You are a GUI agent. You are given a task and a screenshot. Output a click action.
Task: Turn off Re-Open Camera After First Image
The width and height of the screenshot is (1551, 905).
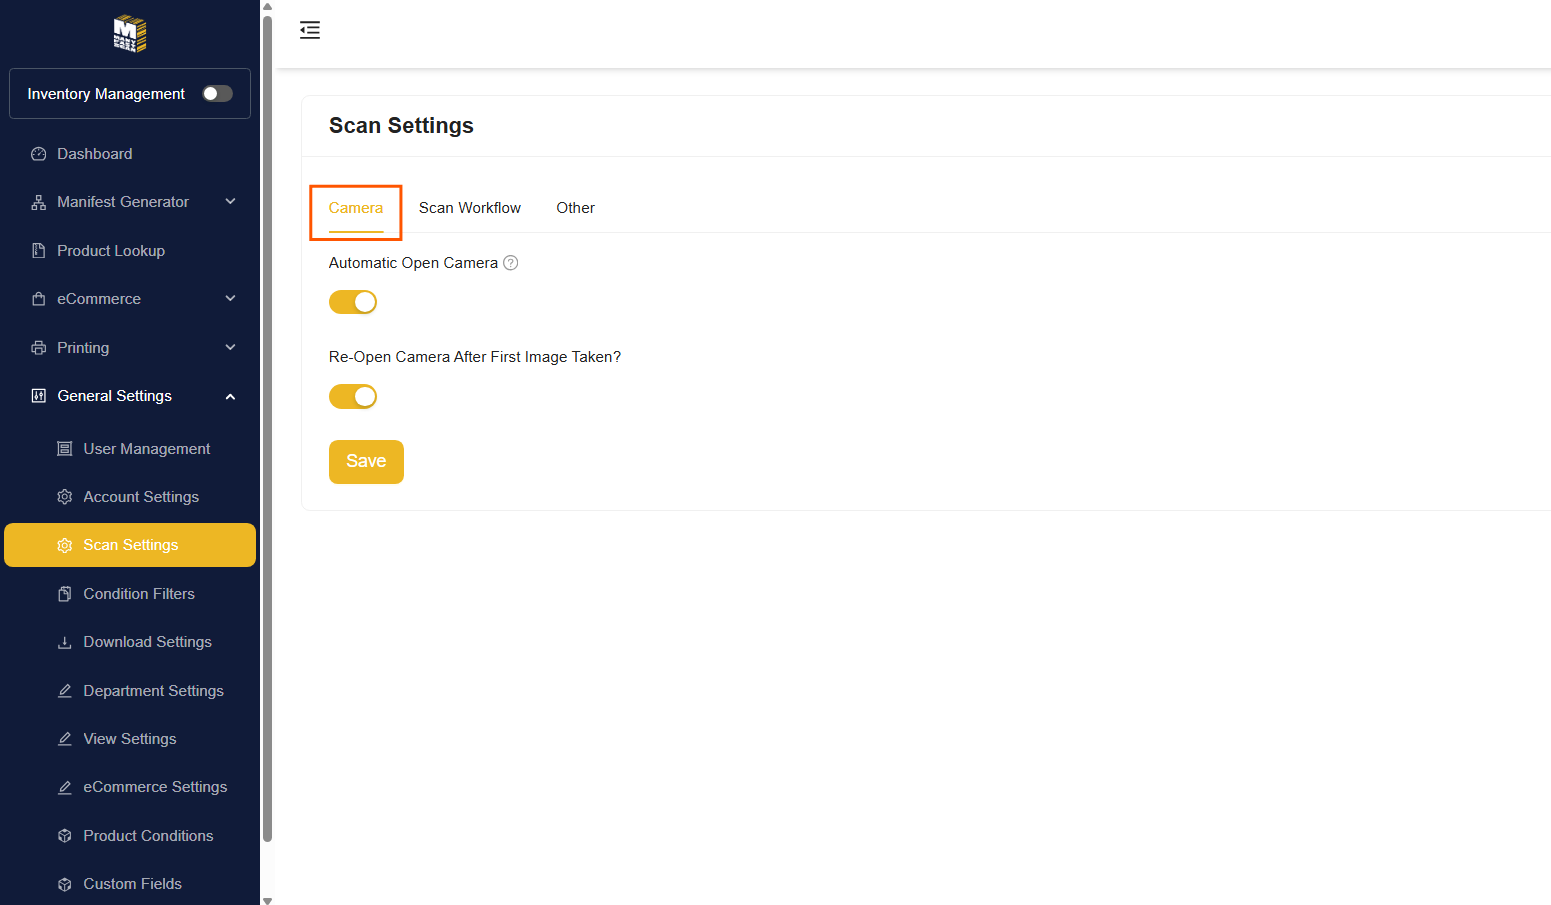(x=353, y=397)
